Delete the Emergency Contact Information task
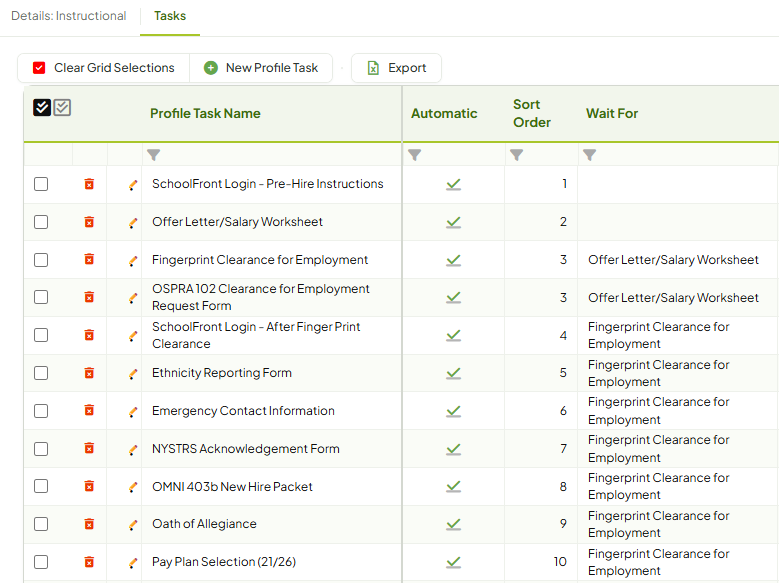This screenshot has width=779, height=583. [x=89, y=410]
